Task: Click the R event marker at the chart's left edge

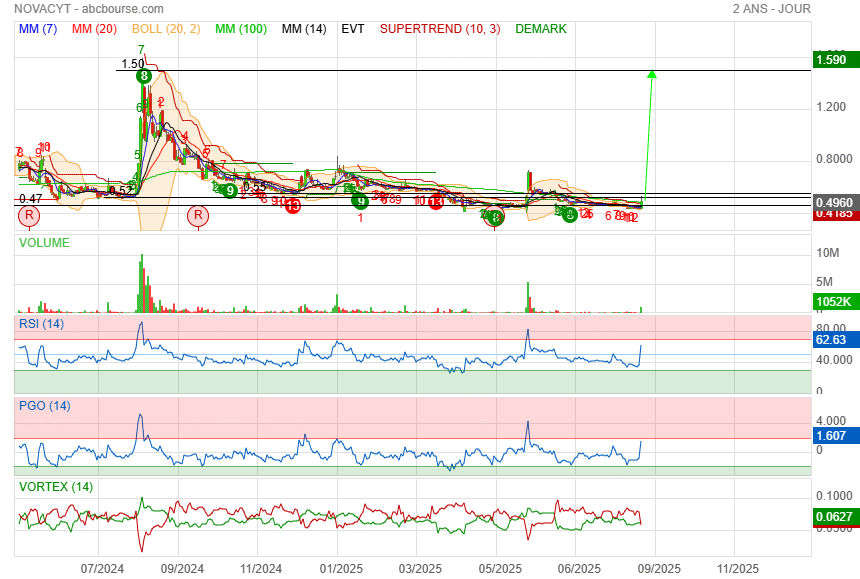Action: pyautogui.click(x=29, y=215)
